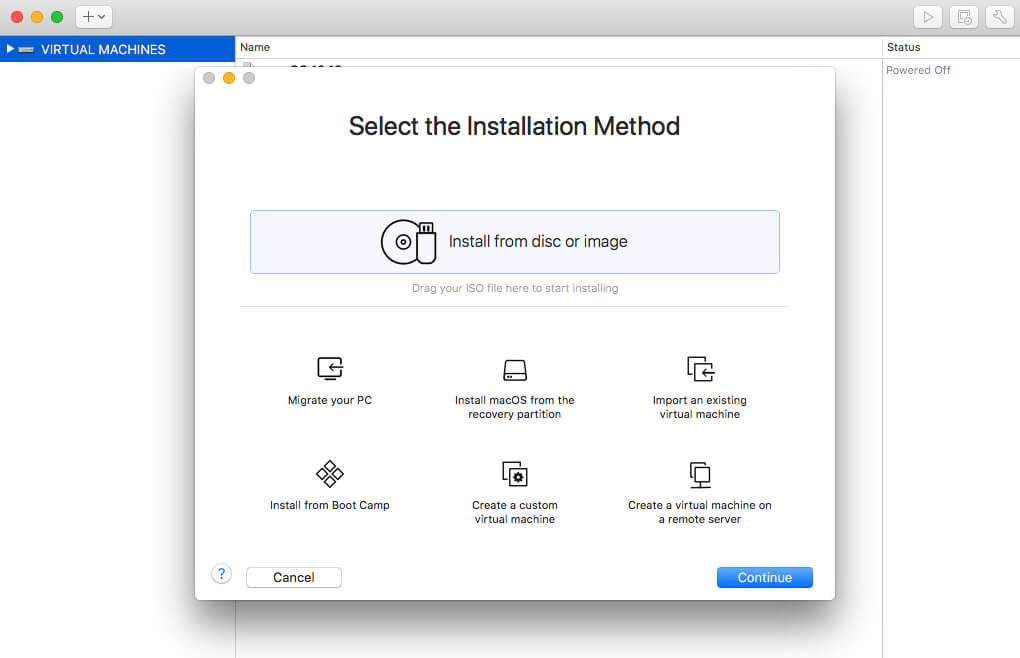Maximize the main window with green button

[57, 17]
